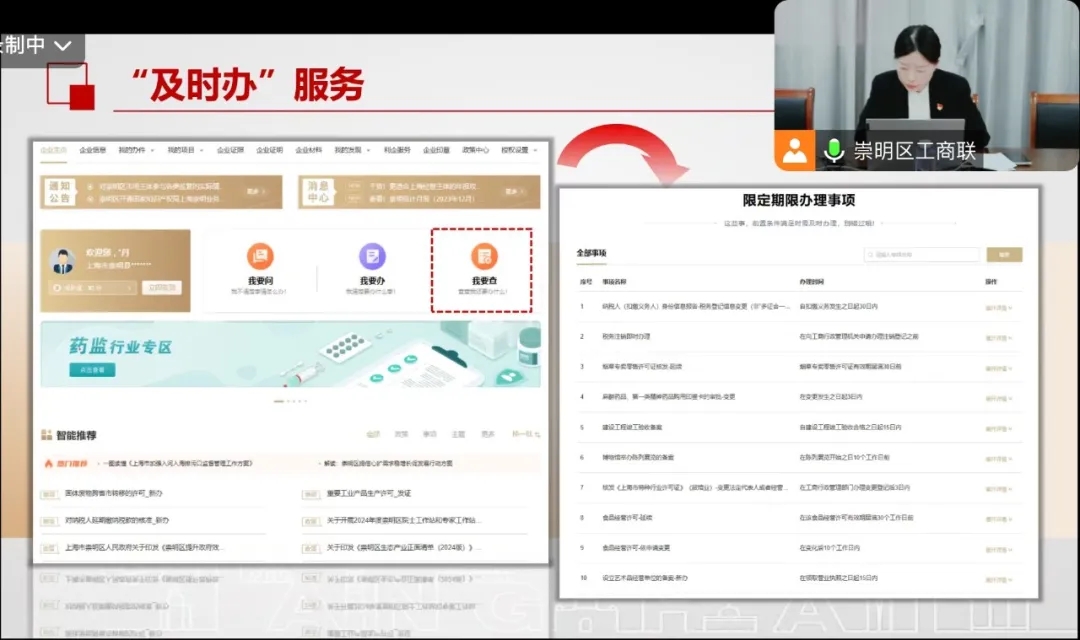Image resolution: width=1080 pixels, height=640 pixels.
Task: Select the 企业证照 menu item
Action: click(x=230, y=150)
